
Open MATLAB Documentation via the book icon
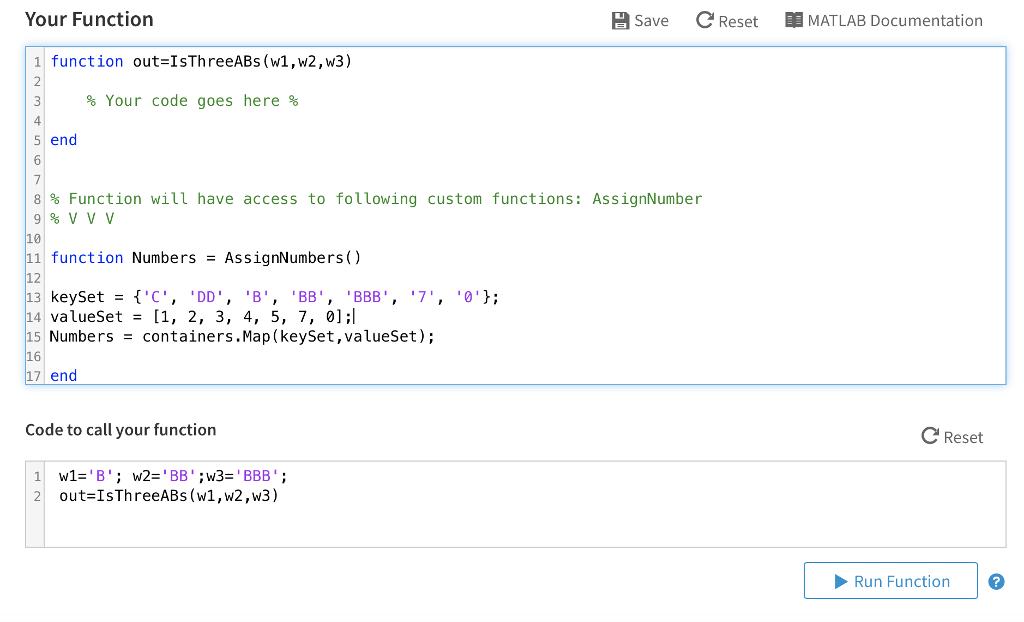point(794,21)
